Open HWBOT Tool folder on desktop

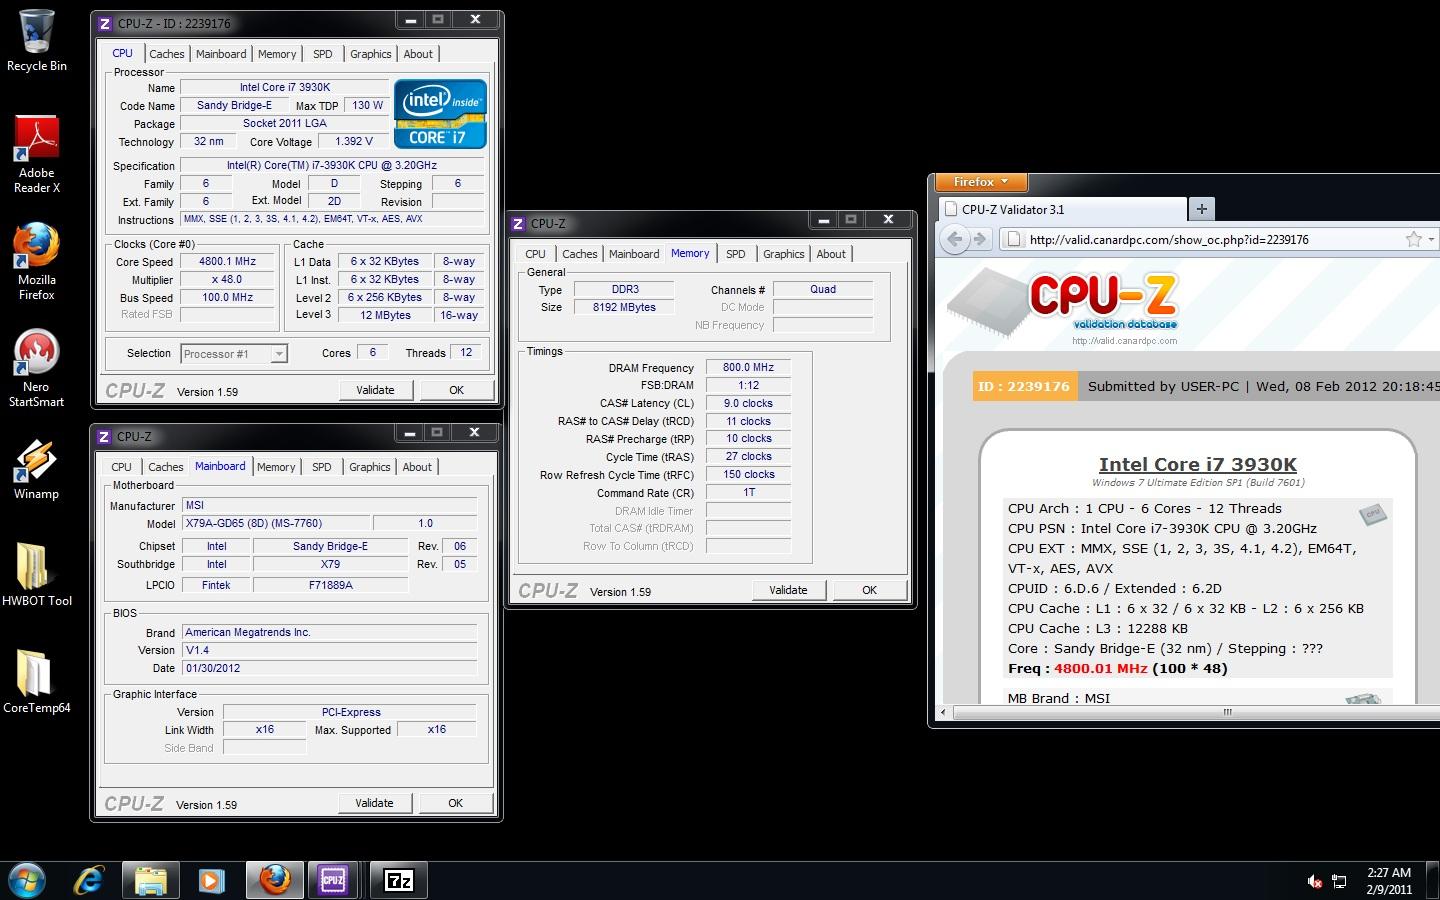37,575
